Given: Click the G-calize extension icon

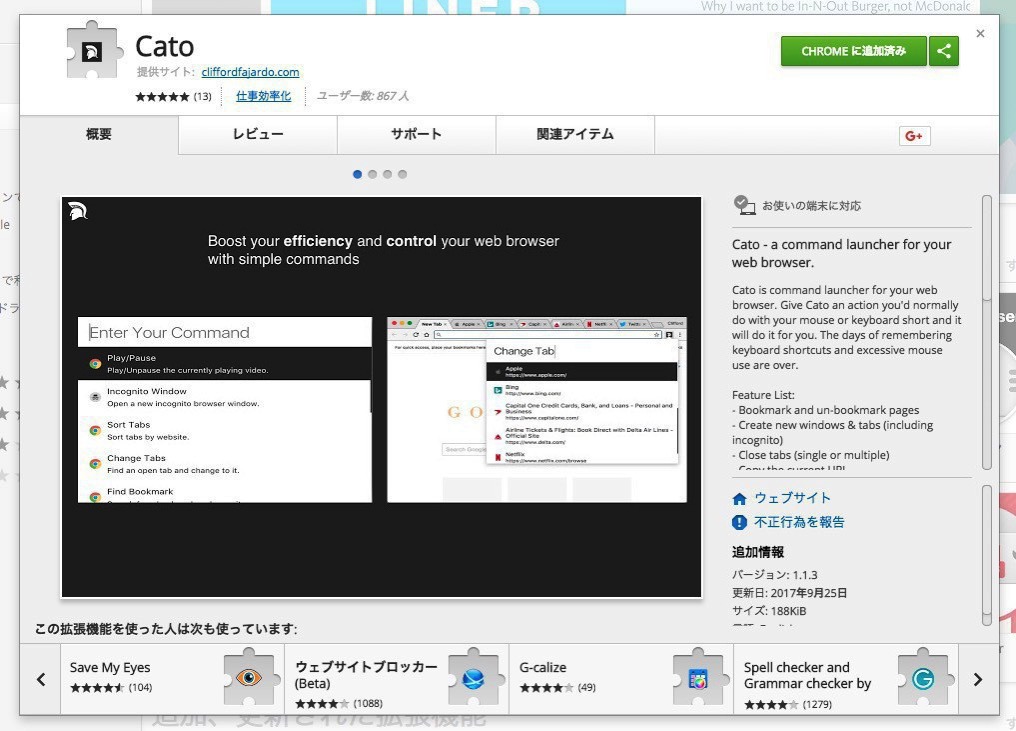Looking at the screenshot, I should click(697, 678).
